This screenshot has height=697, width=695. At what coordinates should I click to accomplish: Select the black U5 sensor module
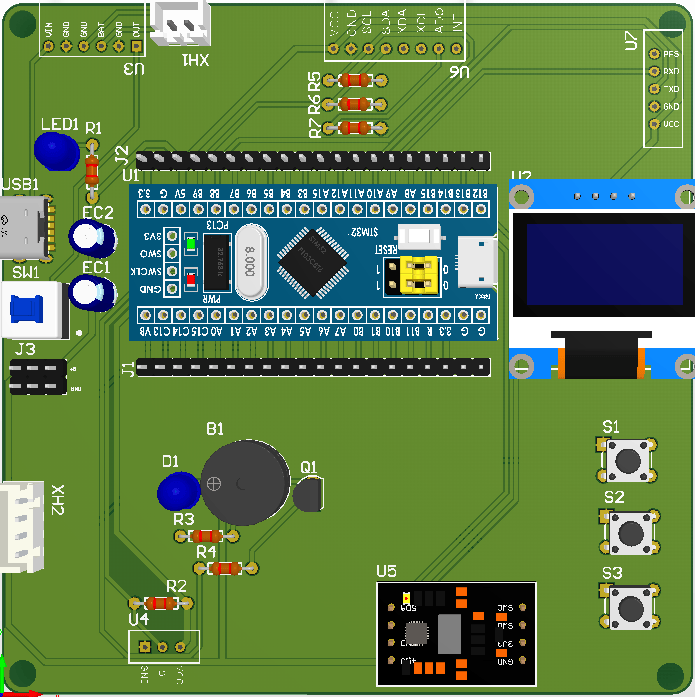pos(456,634)
